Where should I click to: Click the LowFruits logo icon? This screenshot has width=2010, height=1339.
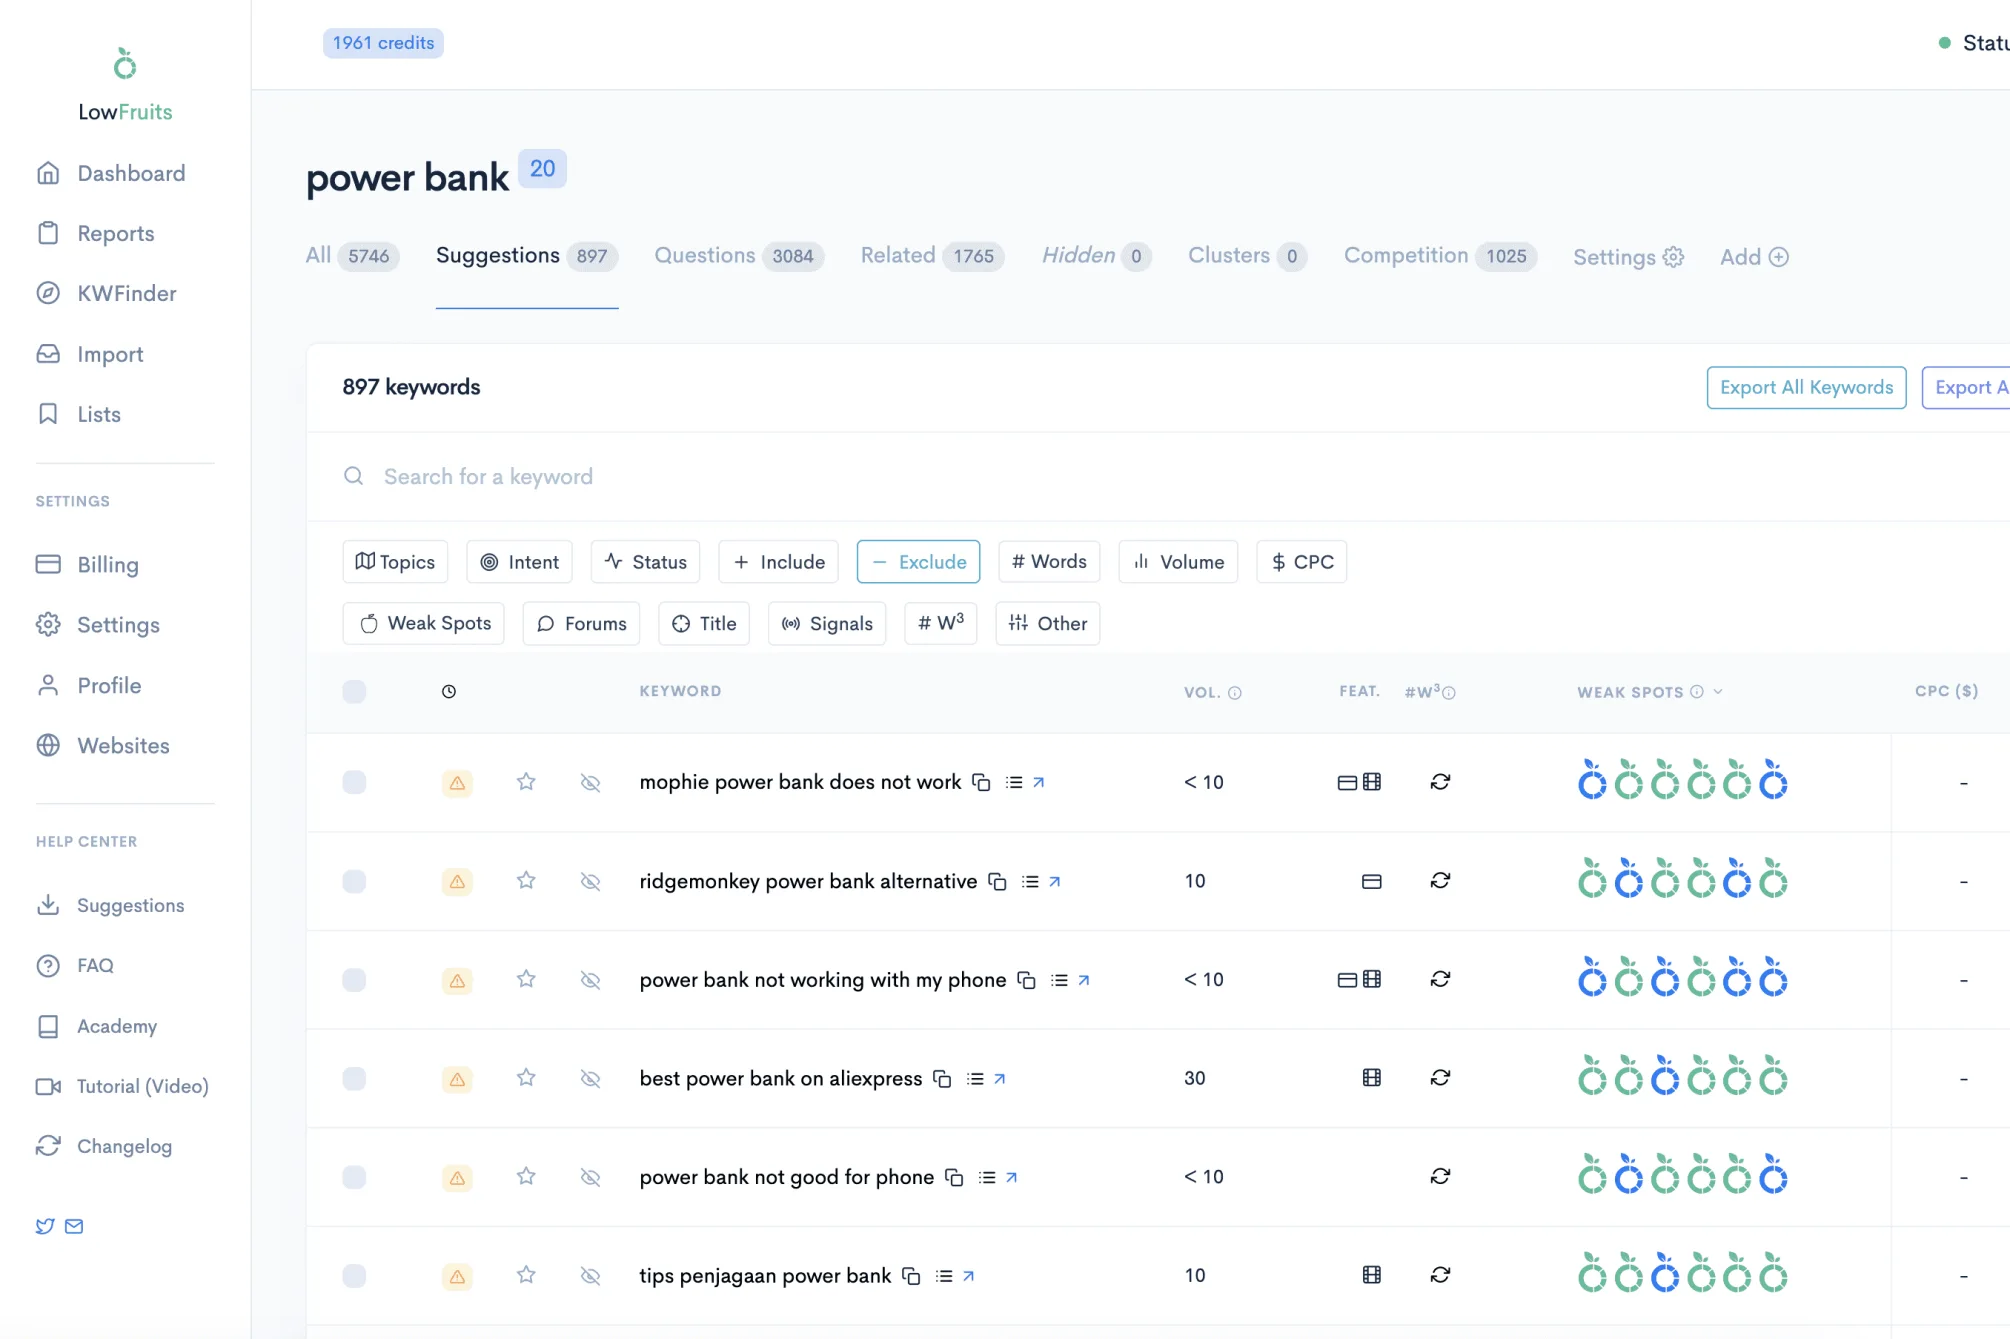click(125, 64)
